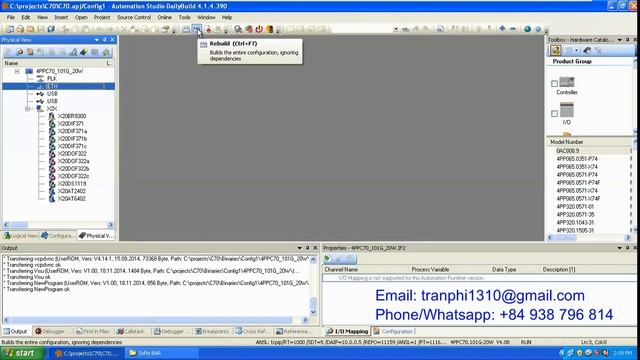
Task: Select the X20DOF322 module
Action: coord(72,153)
